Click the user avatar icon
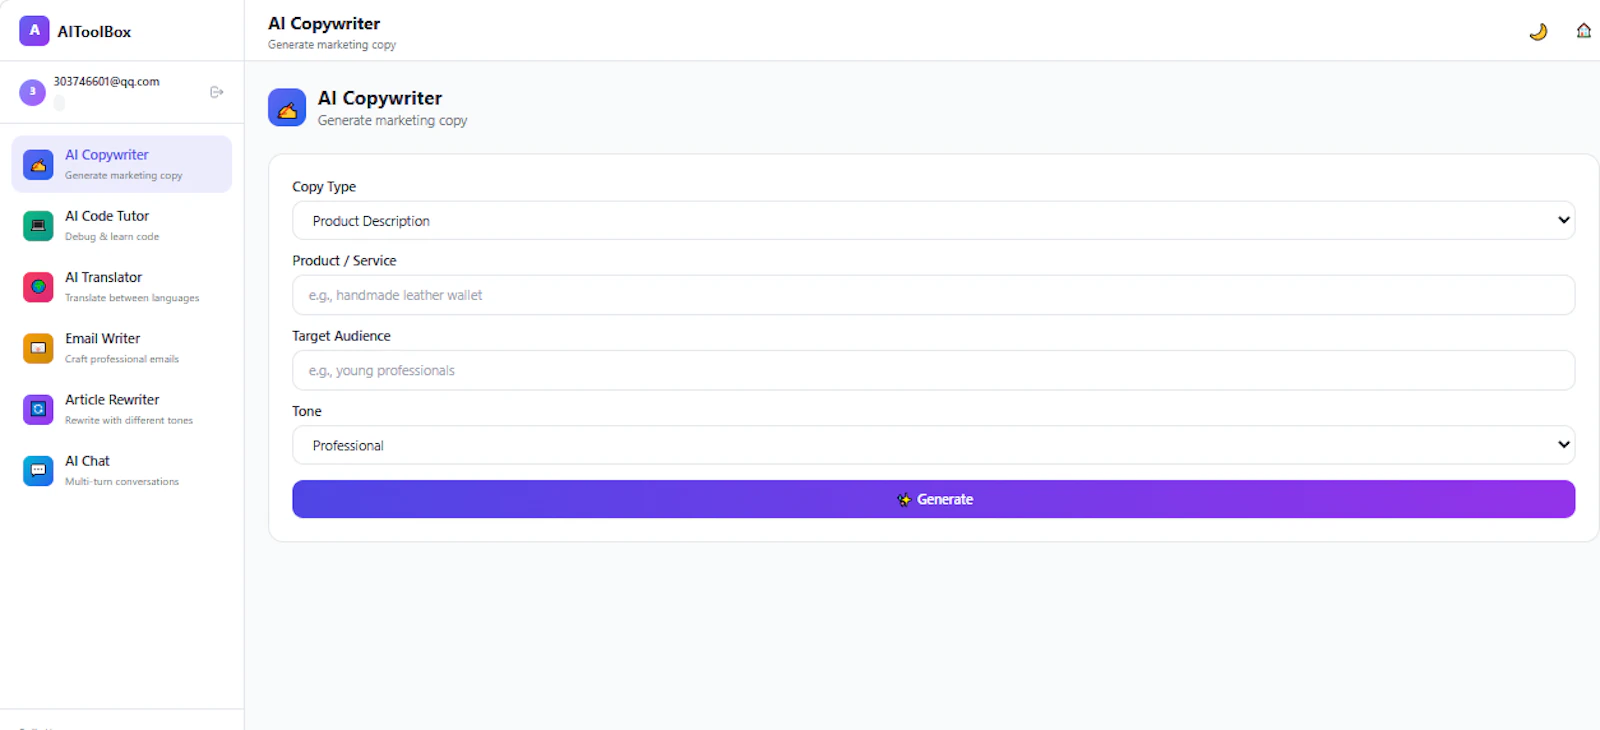The image size is (1600, 730). point(32,92)
